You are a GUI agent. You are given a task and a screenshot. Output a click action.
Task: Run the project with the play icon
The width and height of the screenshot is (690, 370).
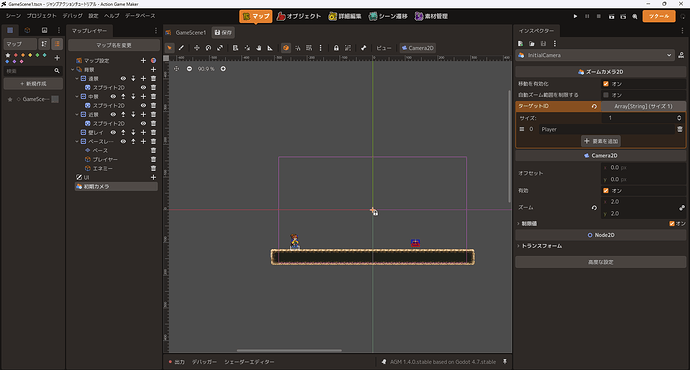pyautogui.click(x=575, y=16)
